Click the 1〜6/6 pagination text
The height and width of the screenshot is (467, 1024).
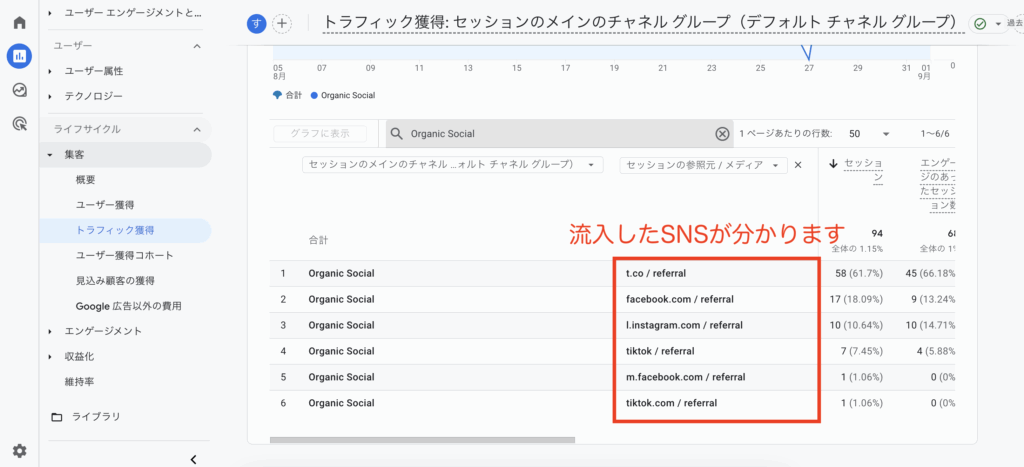pos(935,134)
